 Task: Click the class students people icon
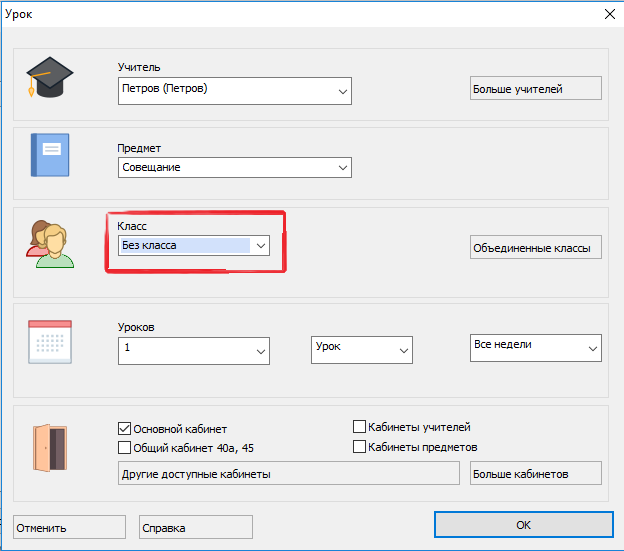(x=50, y=243)
